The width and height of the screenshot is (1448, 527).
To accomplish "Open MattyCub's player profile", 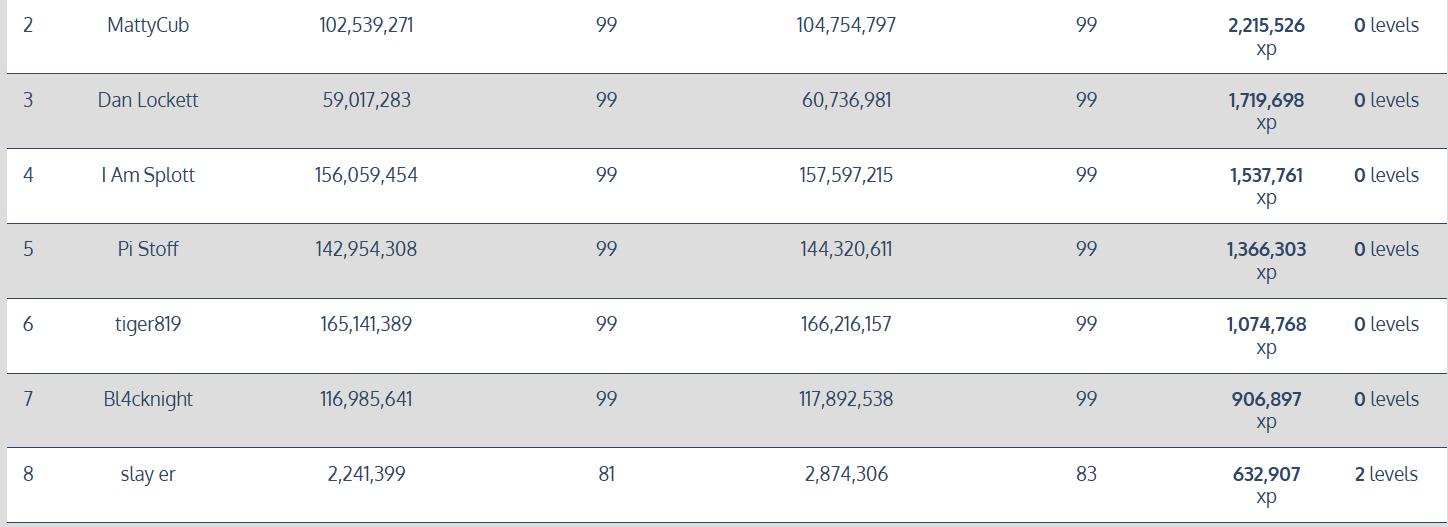I will coord(148,25).
